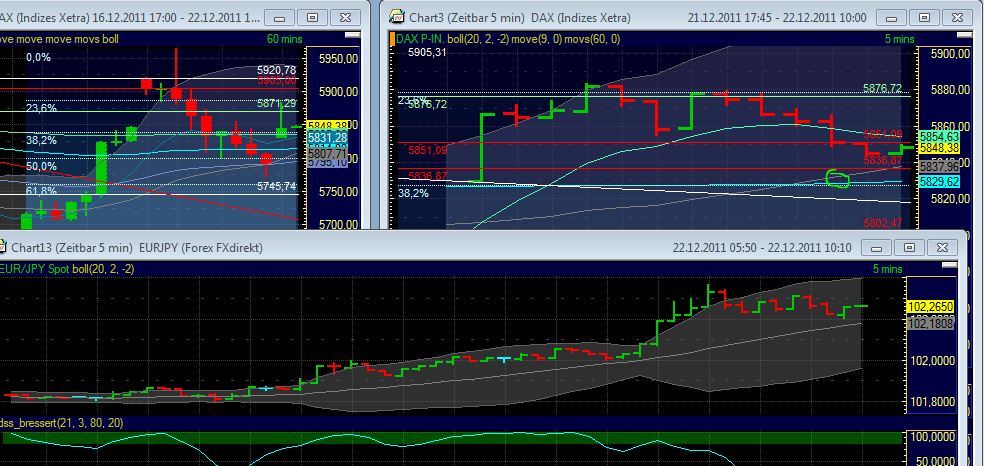Screen dimensions: 984x466
Task: Close the Chart3 DAX window
Action: click(x=956, y=18)
